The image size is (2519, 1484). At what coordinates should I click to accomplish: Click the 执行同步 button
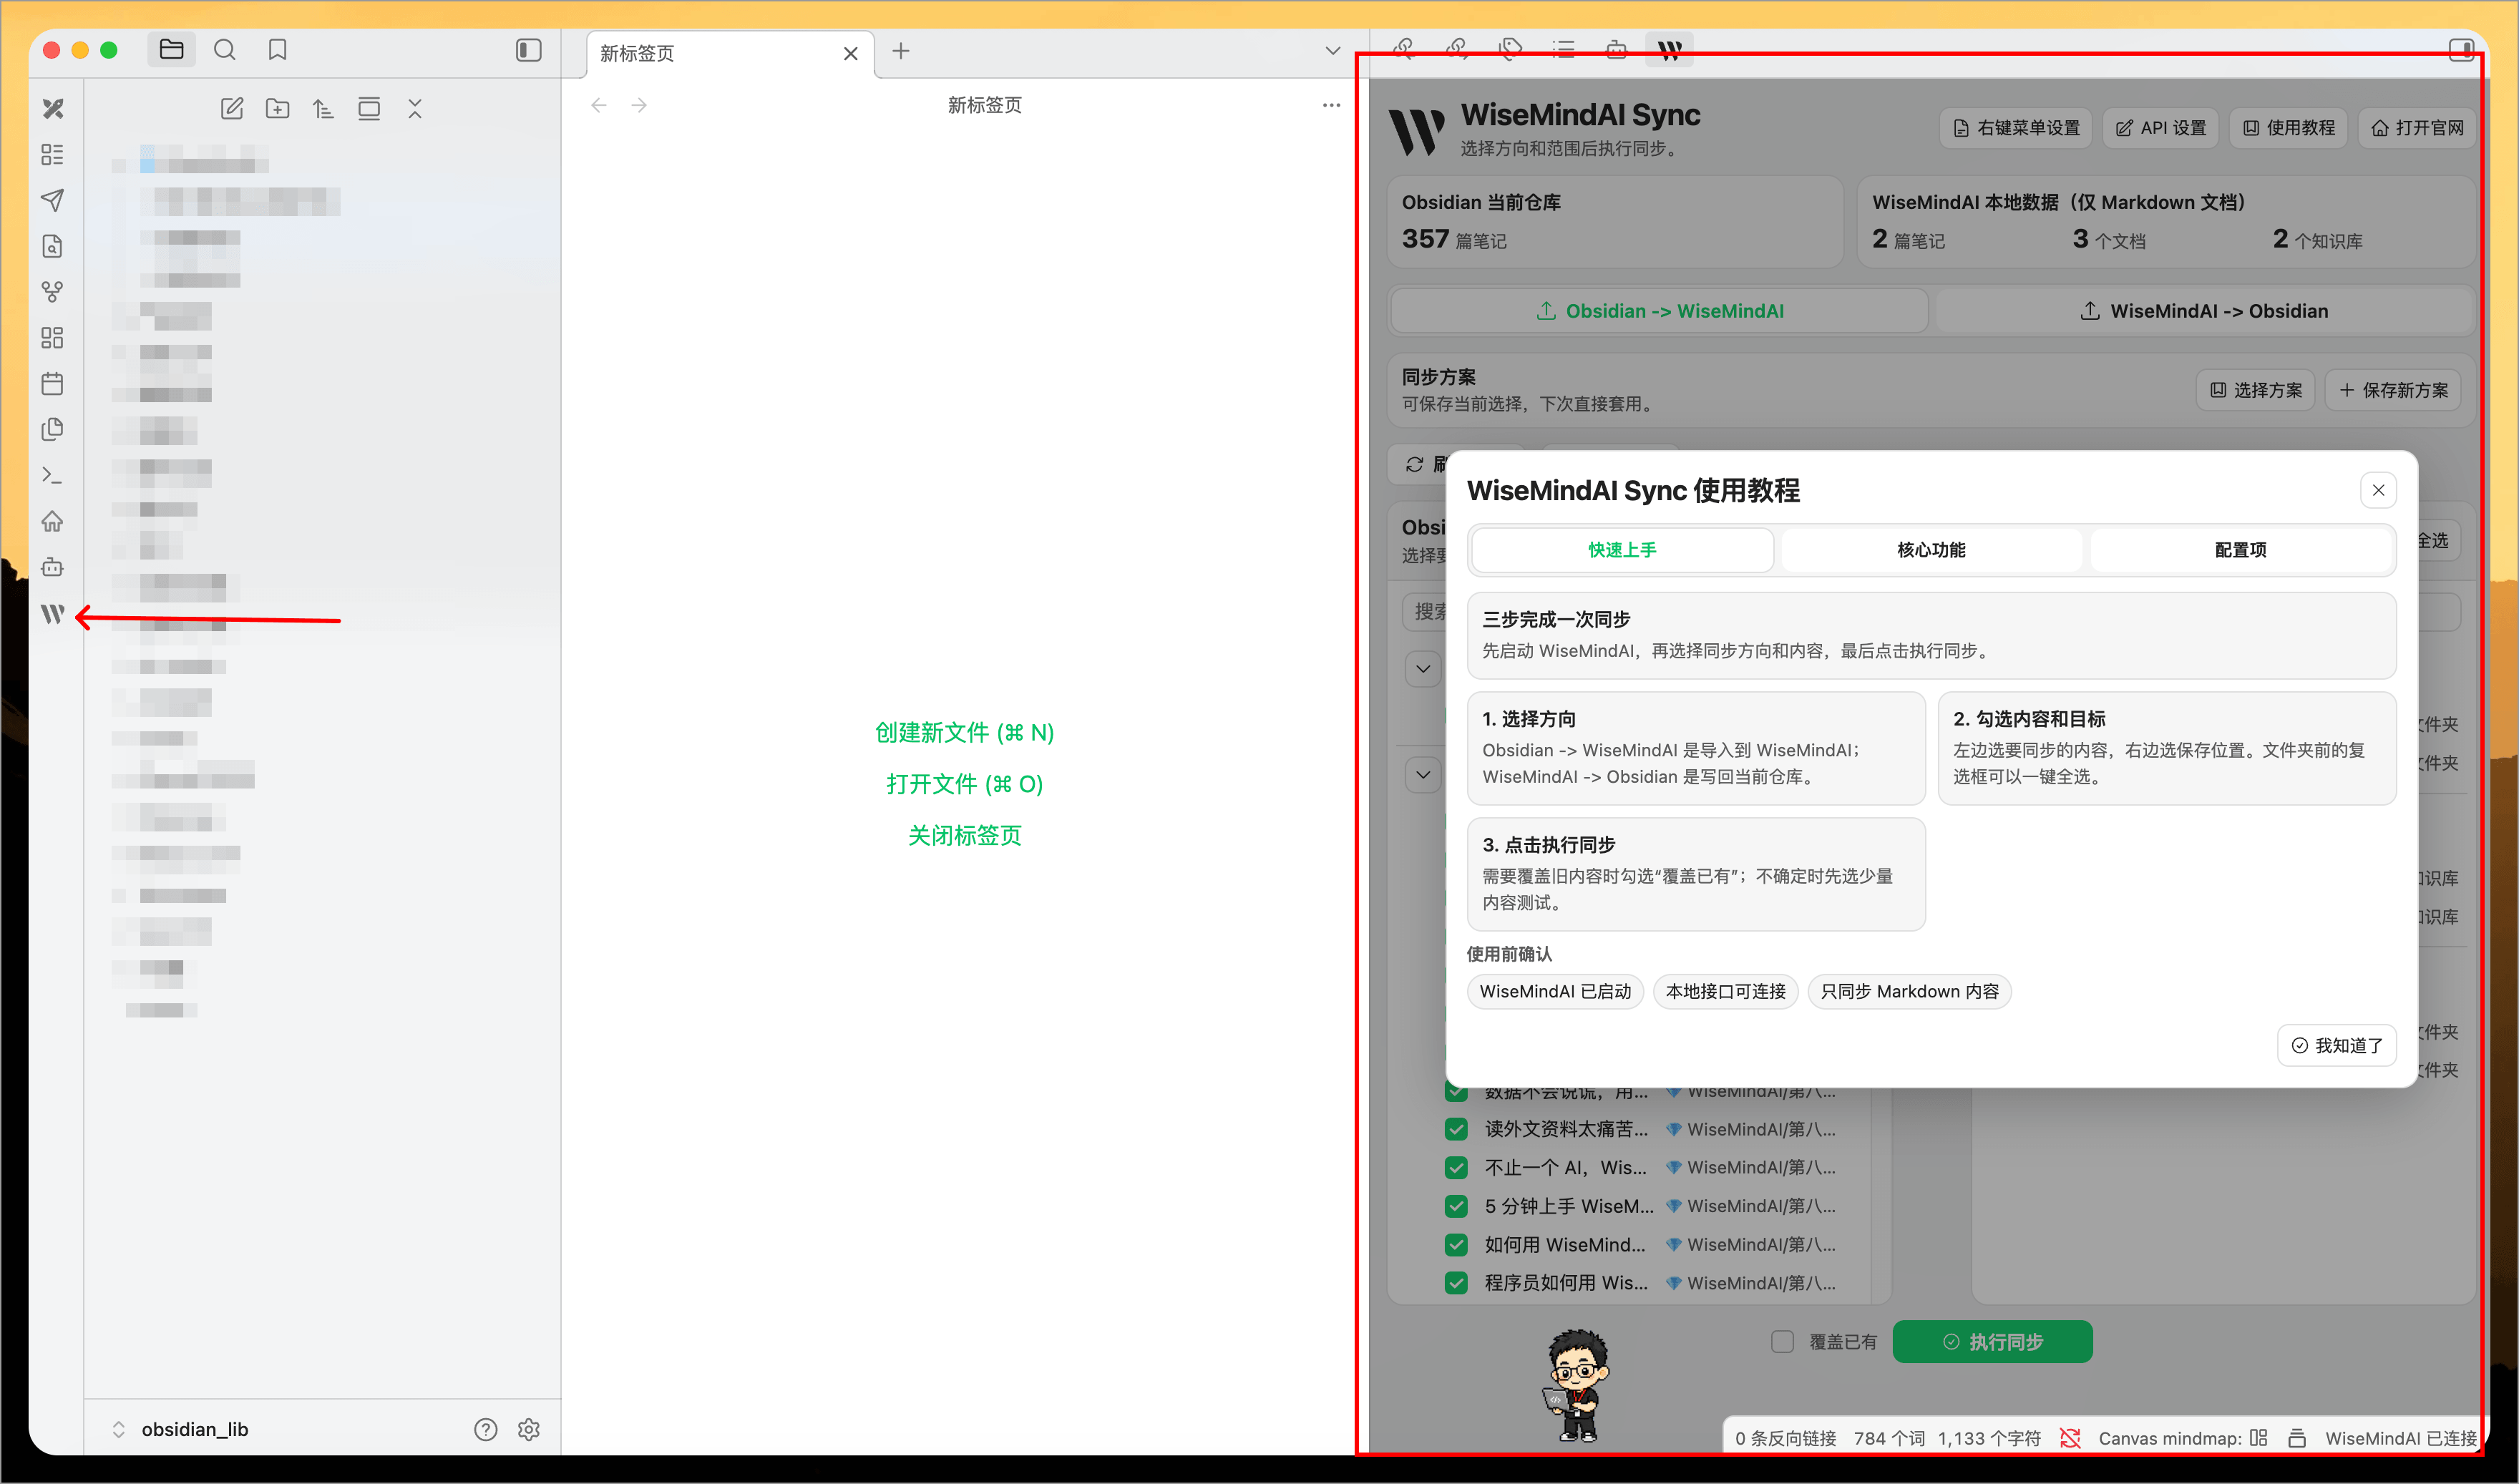tap(1992, 1341)
